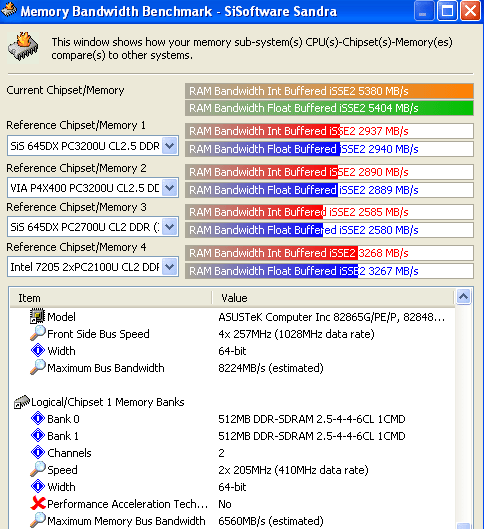
Task: Select the 6560MB/s (estimated) value
Action: pyautogui.click(x=271, y=521)
